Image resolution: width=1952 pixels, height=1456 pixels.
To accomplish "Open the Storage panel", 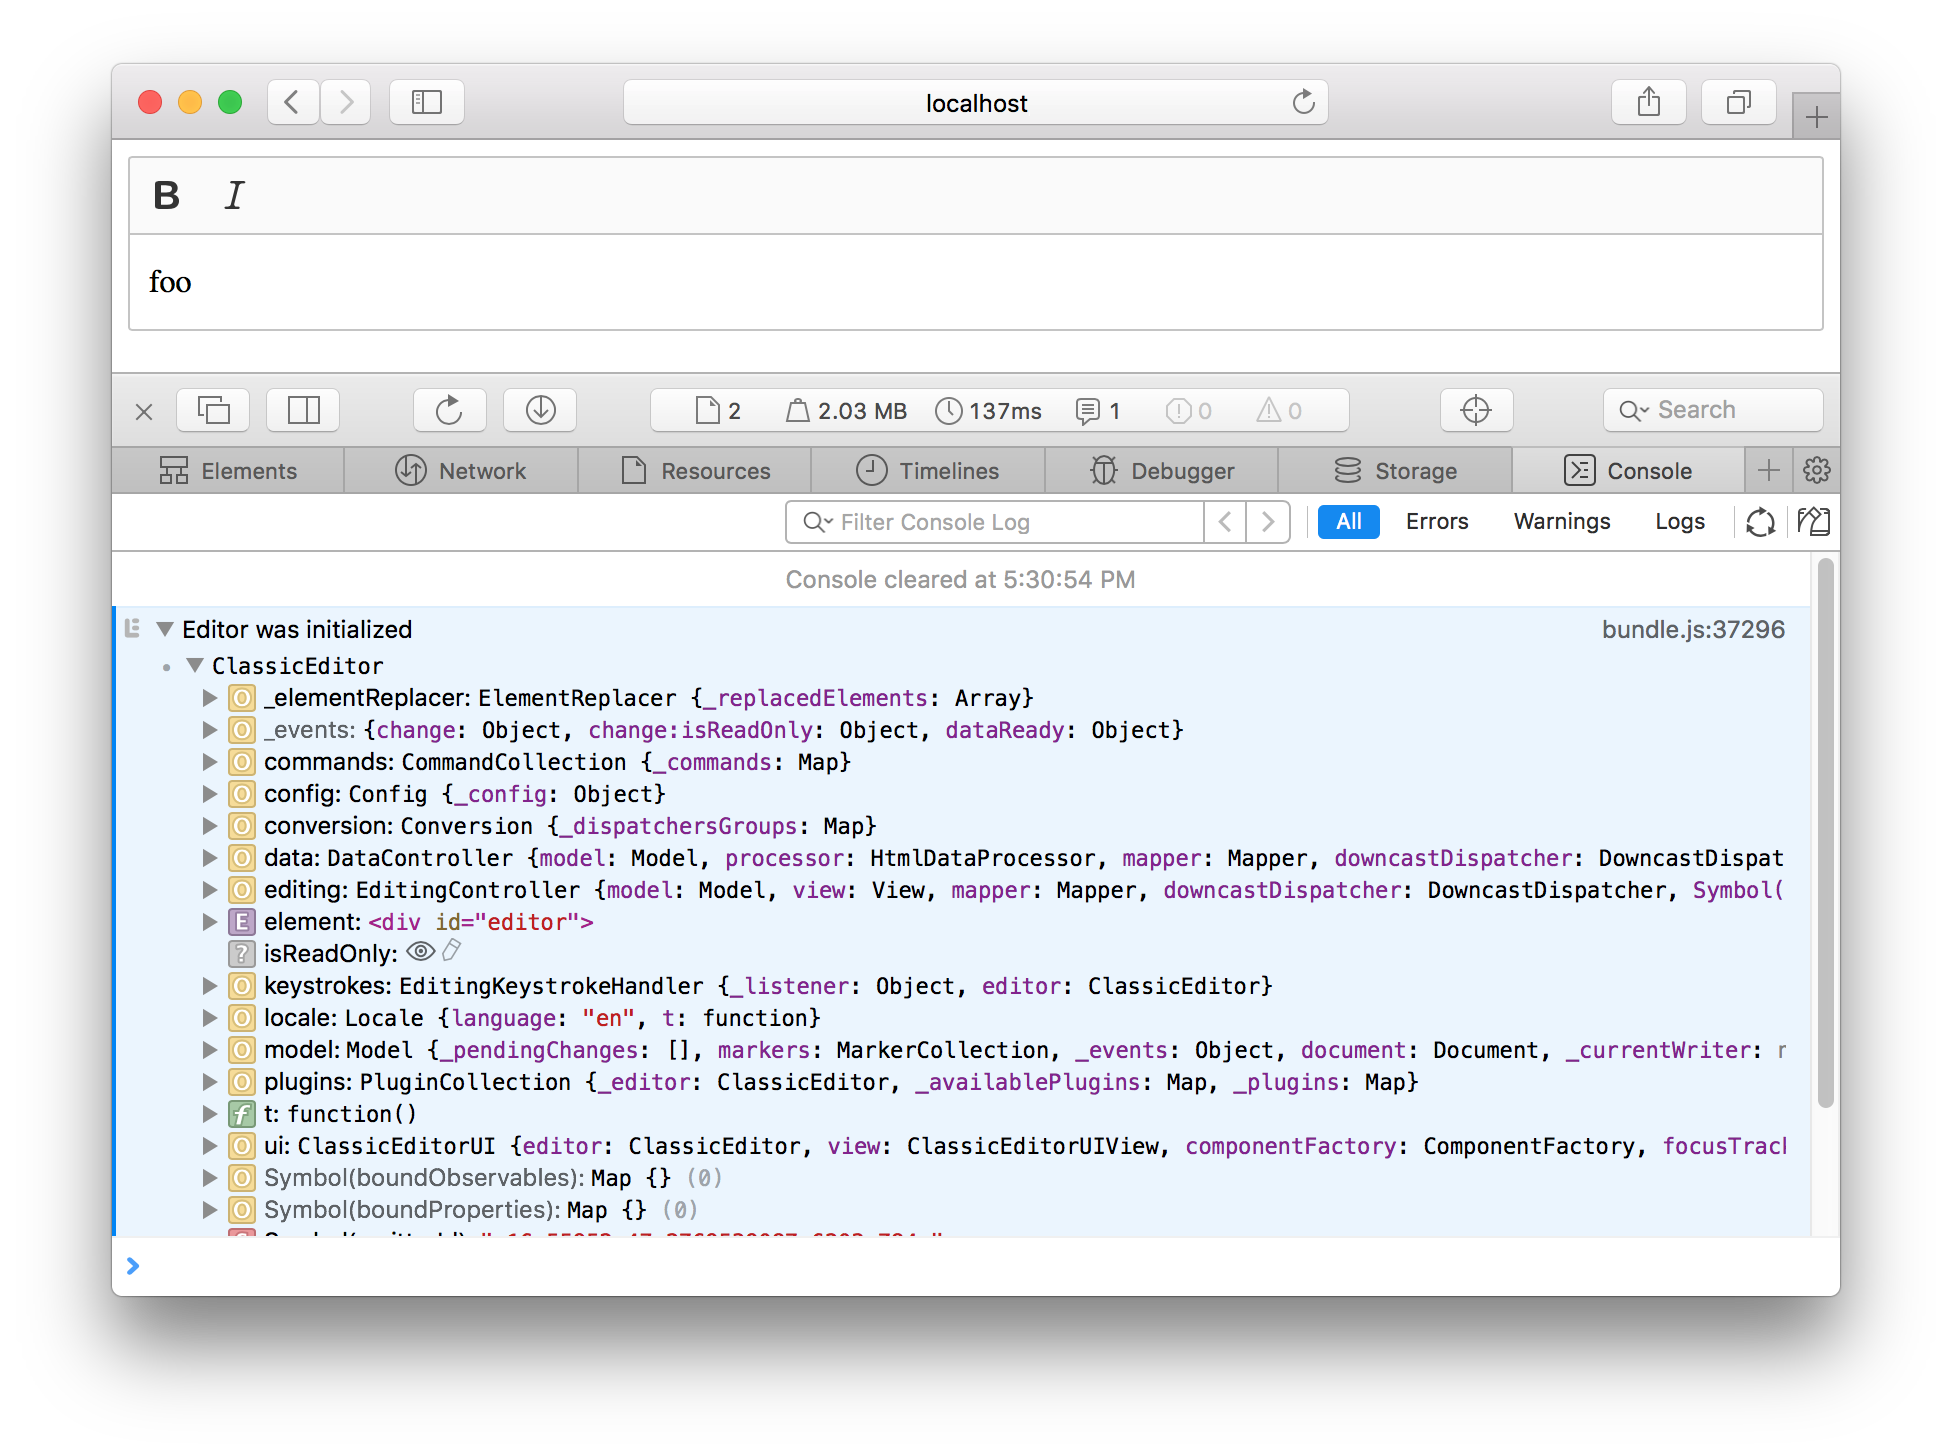I will click(x=1410, y=470).
